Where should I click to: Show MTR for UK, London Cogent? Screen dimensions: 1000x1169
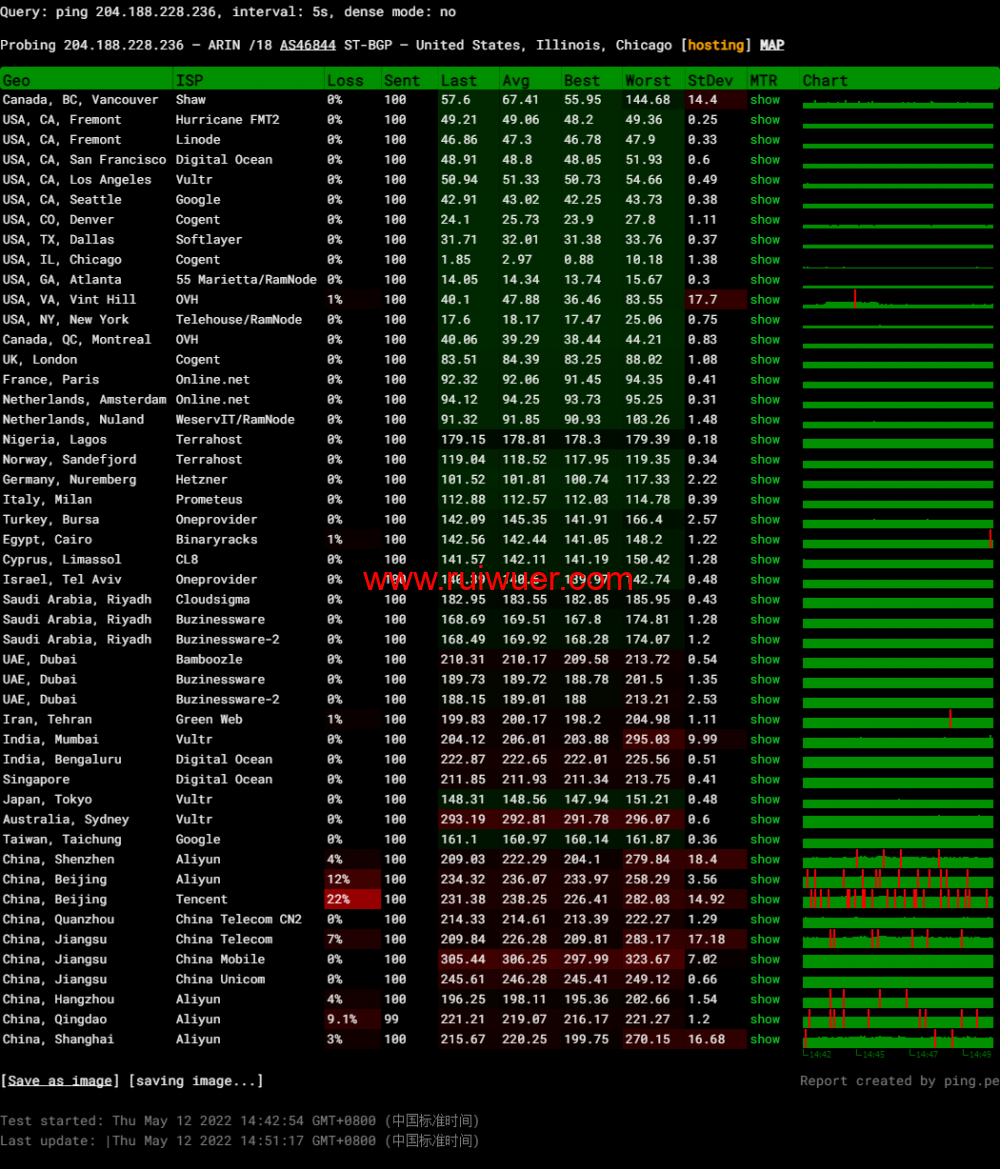point(765,360)
